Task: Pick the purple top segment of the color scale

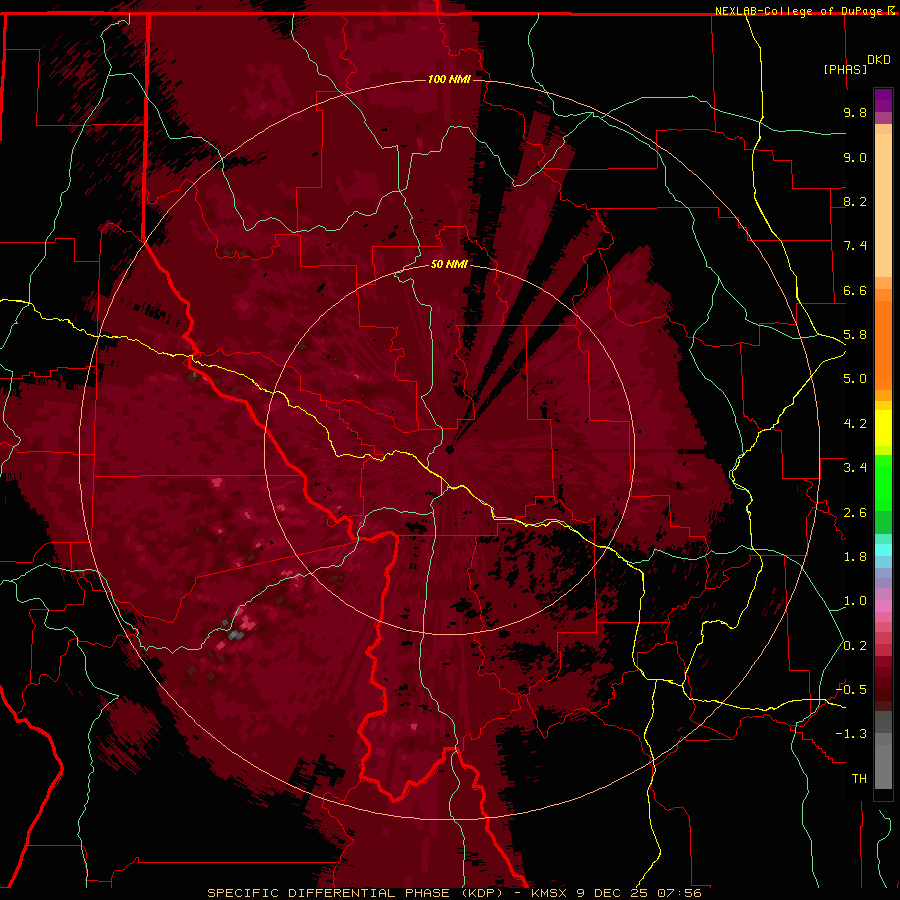Action: (x=883, y=100)
